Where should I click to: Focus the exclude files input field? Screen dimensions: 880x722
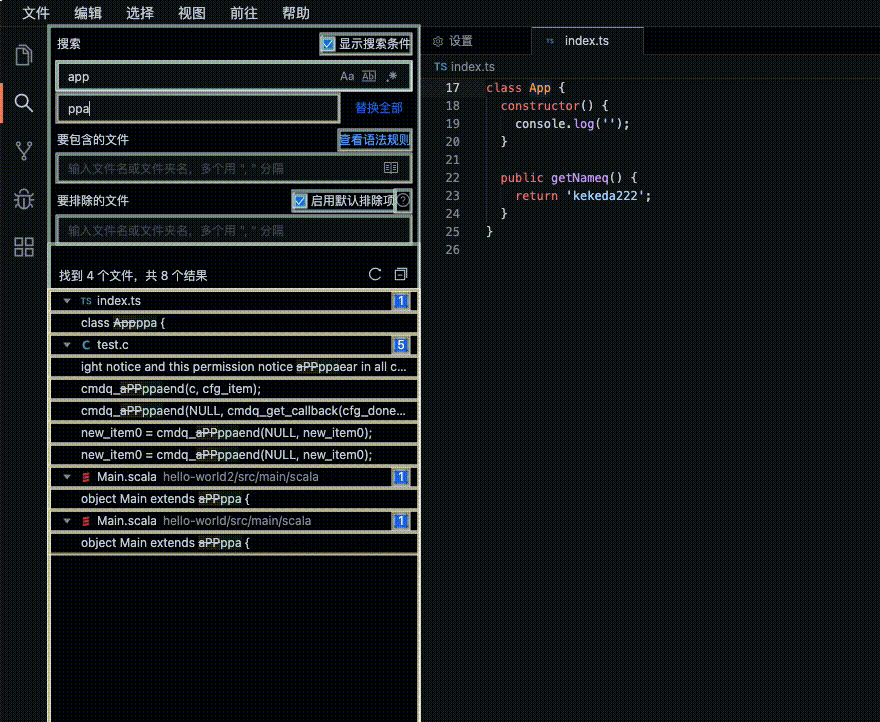tap(234, 230)
